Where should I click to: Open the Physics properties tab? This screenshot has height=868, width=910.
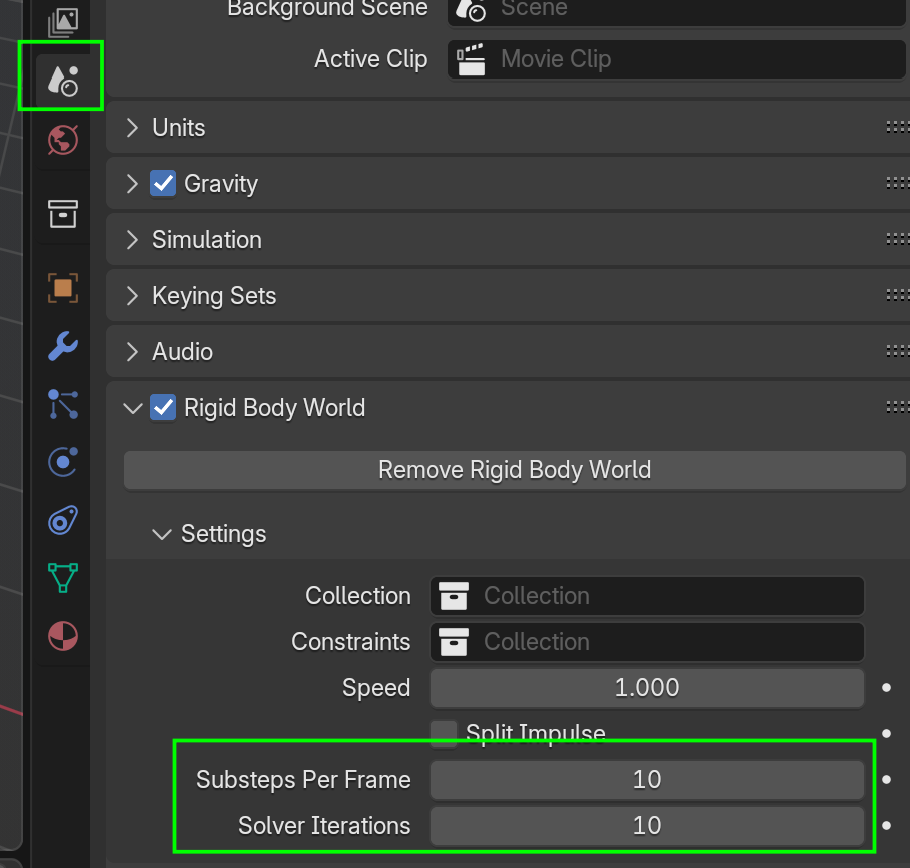[x=63, y=462]
